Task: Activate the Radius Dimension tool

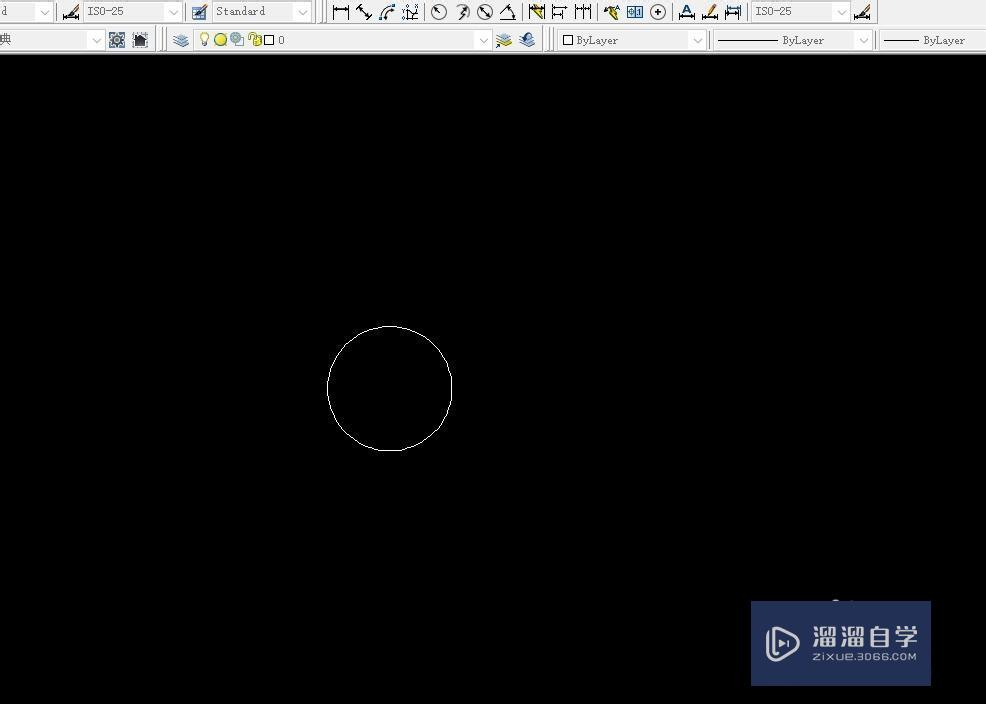Action: coord(438,12)
